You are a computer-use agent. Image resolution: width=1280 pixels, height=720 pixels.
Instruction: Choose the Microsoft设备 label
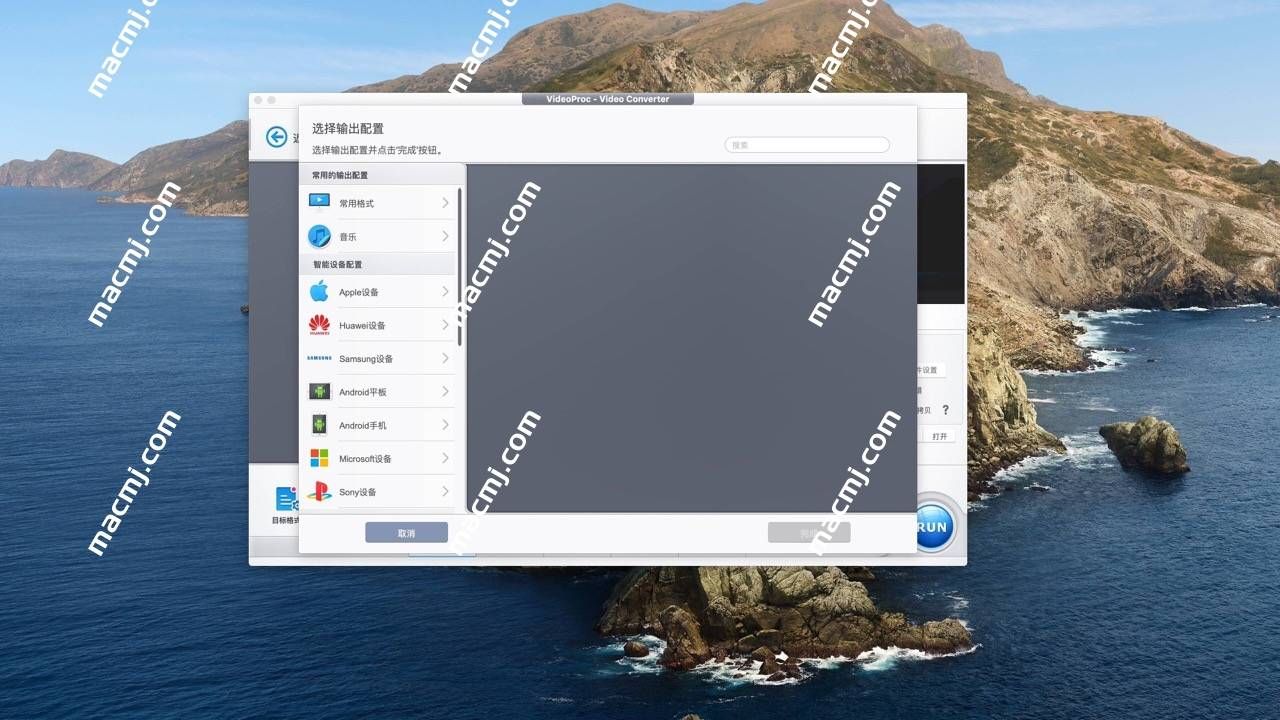coord(365,459)
